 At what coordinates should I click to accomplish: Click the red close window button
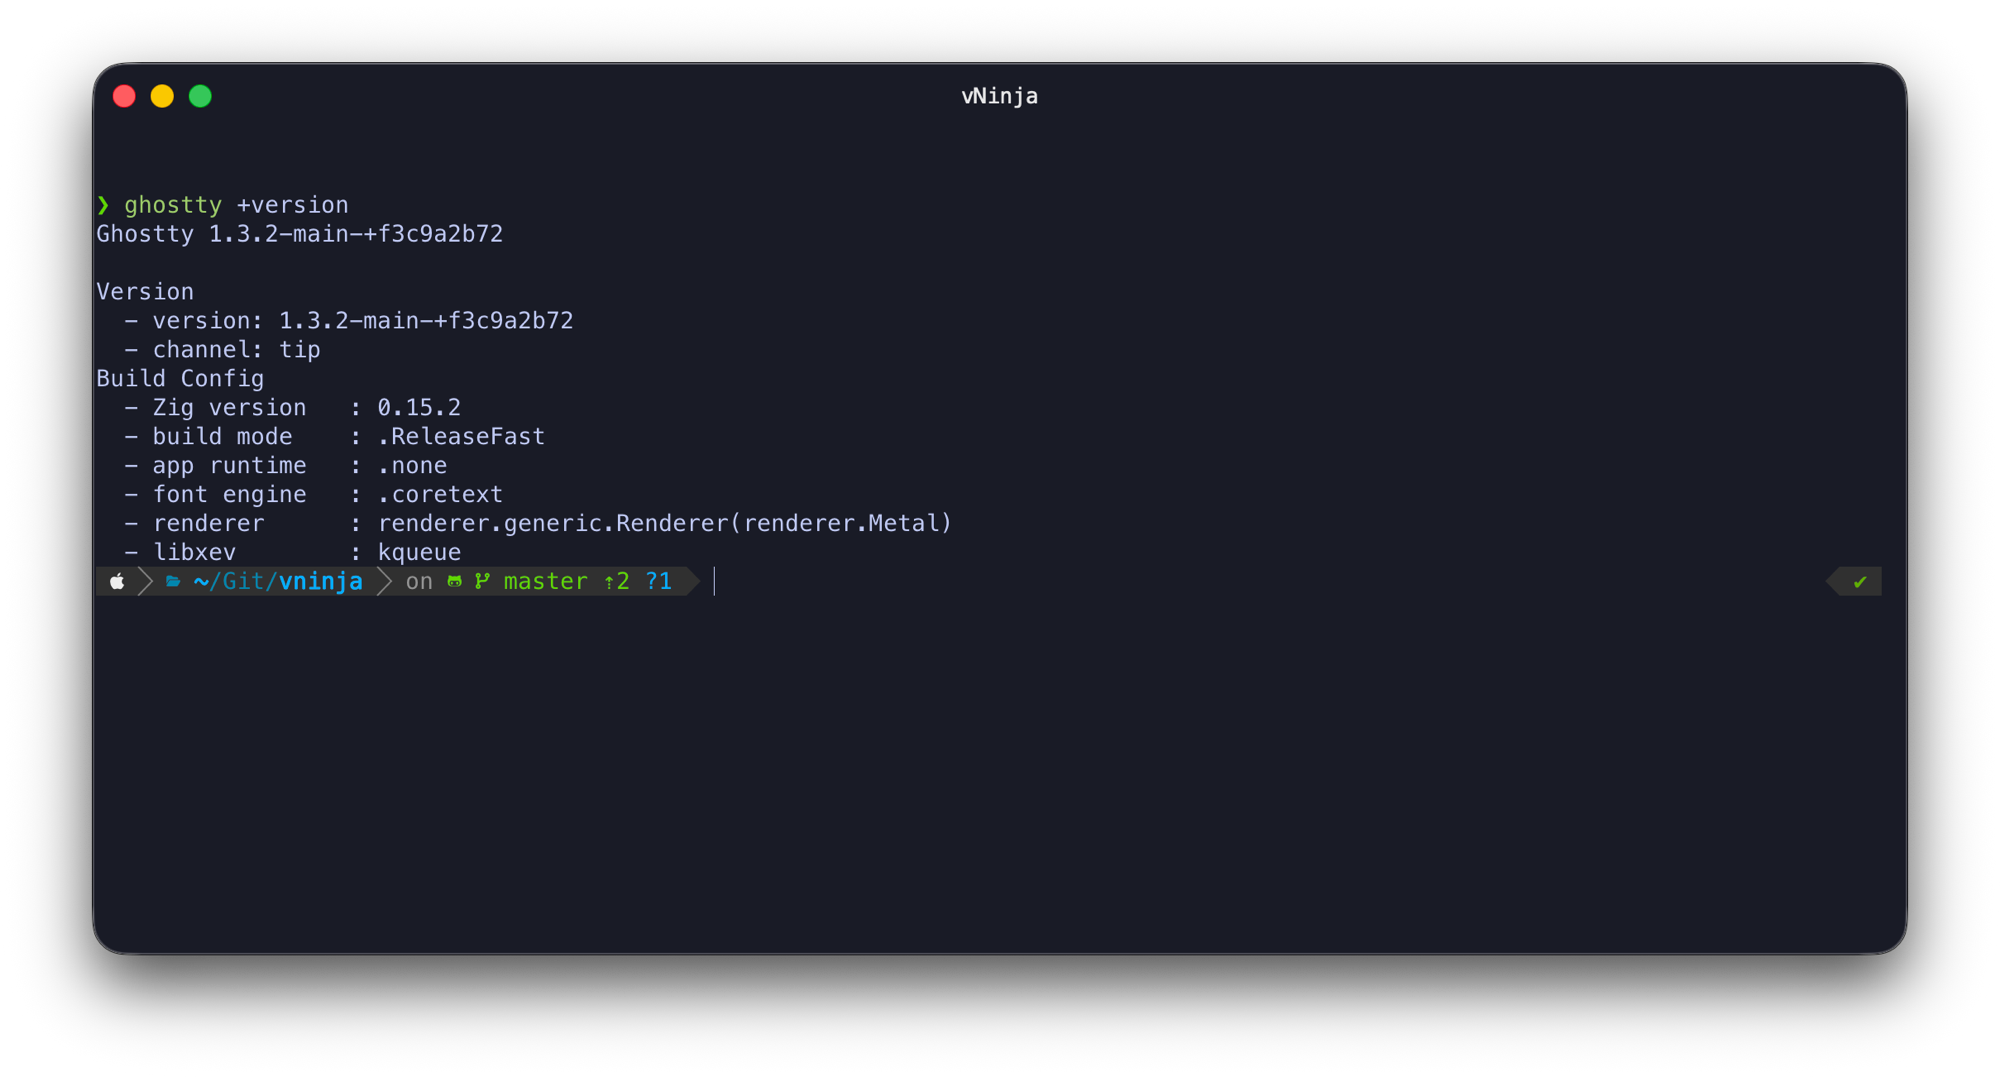(124, 96)
